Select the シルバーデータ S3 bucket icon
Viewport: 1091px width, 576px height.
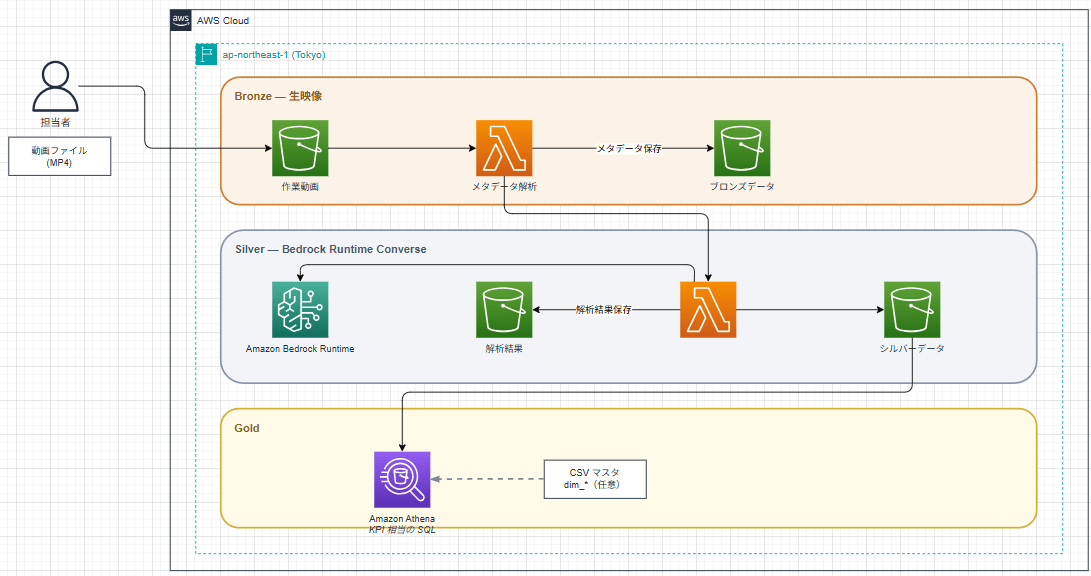(911, 310)
